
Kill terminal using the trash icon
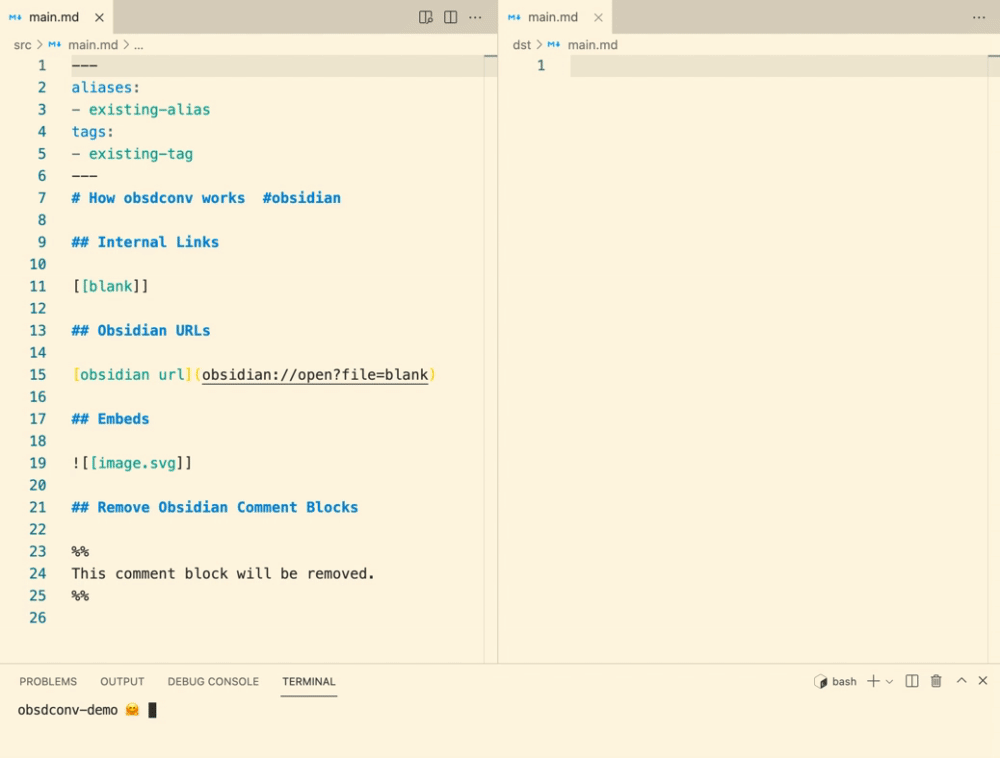[936, 681]
